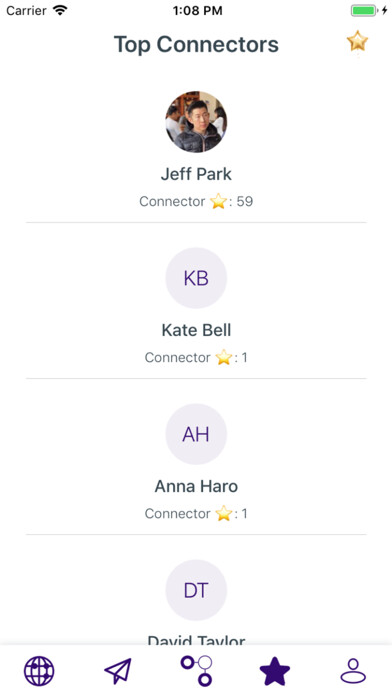The width and height of the screenshot is (392, 696).
Task: Open the globe tab in bottom bar
Action: point(39,671)
